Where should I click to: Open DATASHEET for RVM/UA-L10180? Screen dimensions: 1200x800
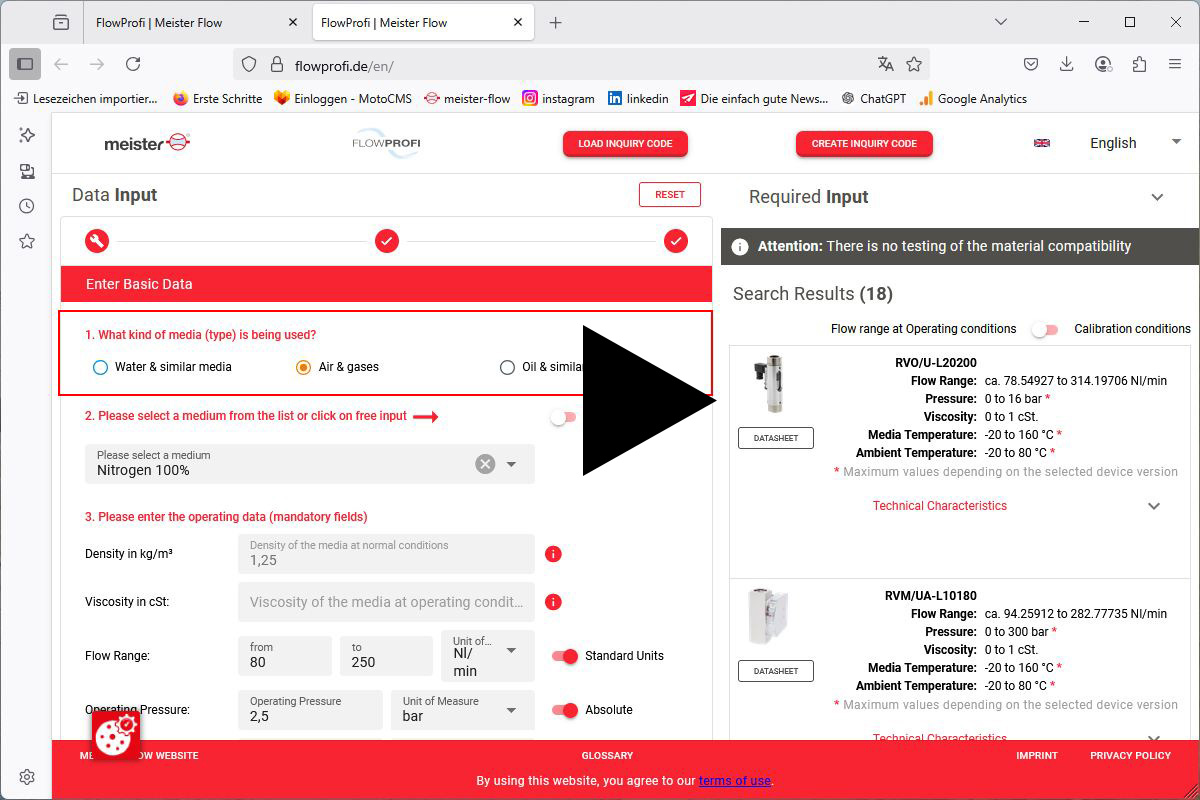[776, 671]
